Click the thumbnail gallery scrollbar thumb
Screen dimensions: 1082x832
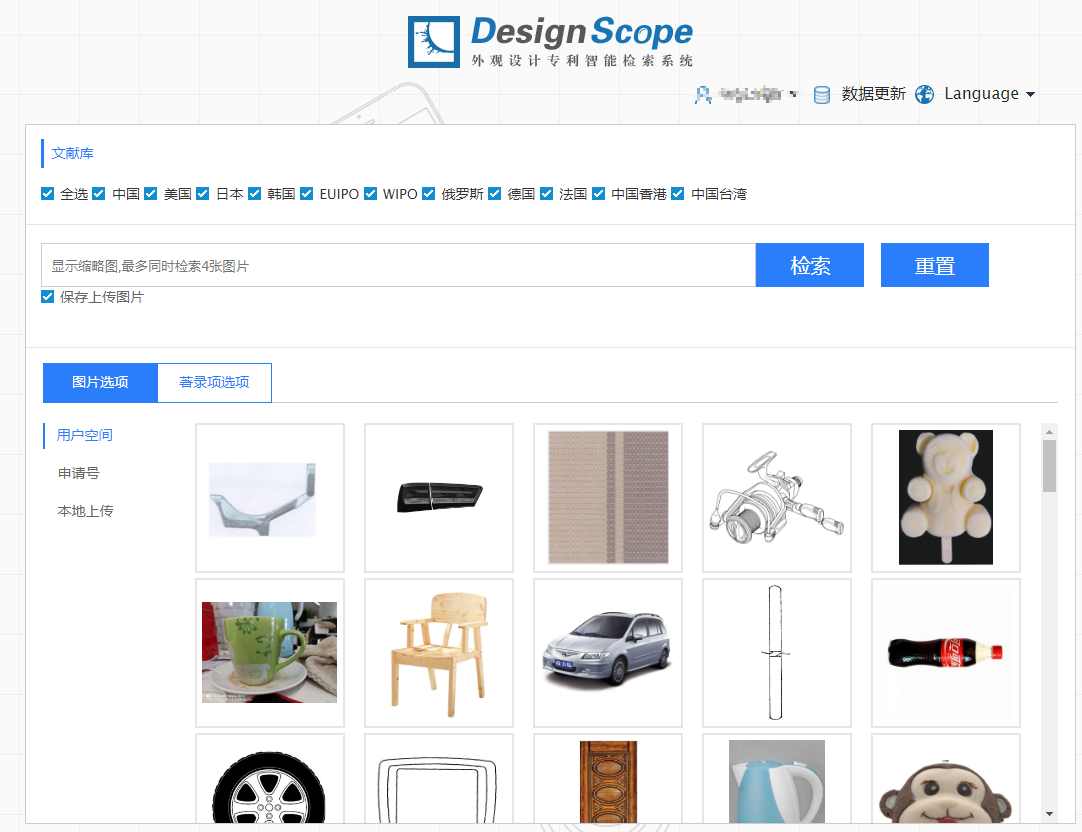click(1050, 466)
